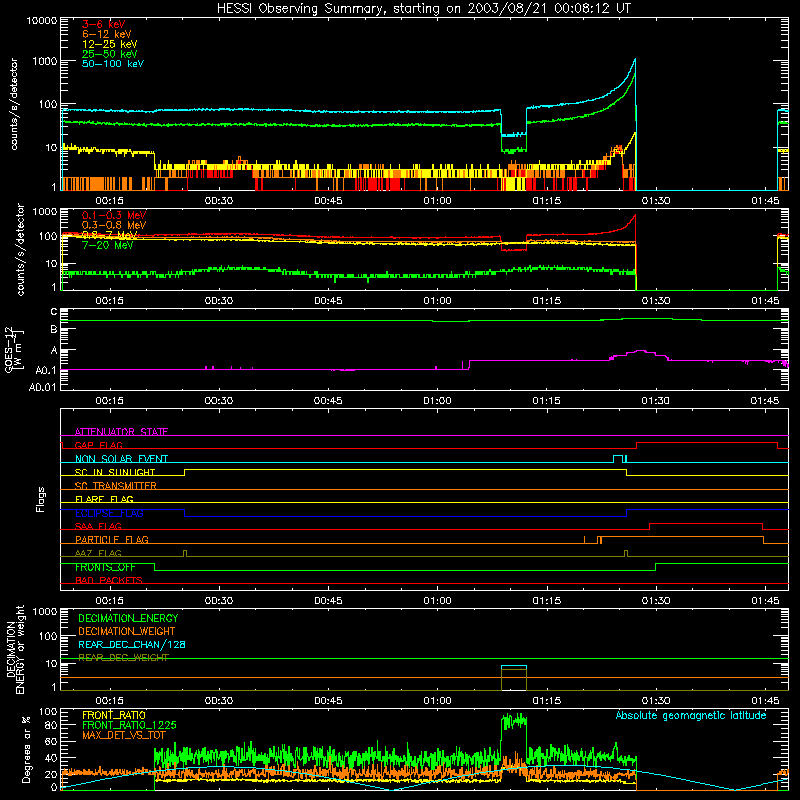Screen dimensions: 800x800
Task: Click the 10000 tick label on top panel
Action: tap(42, 21)
